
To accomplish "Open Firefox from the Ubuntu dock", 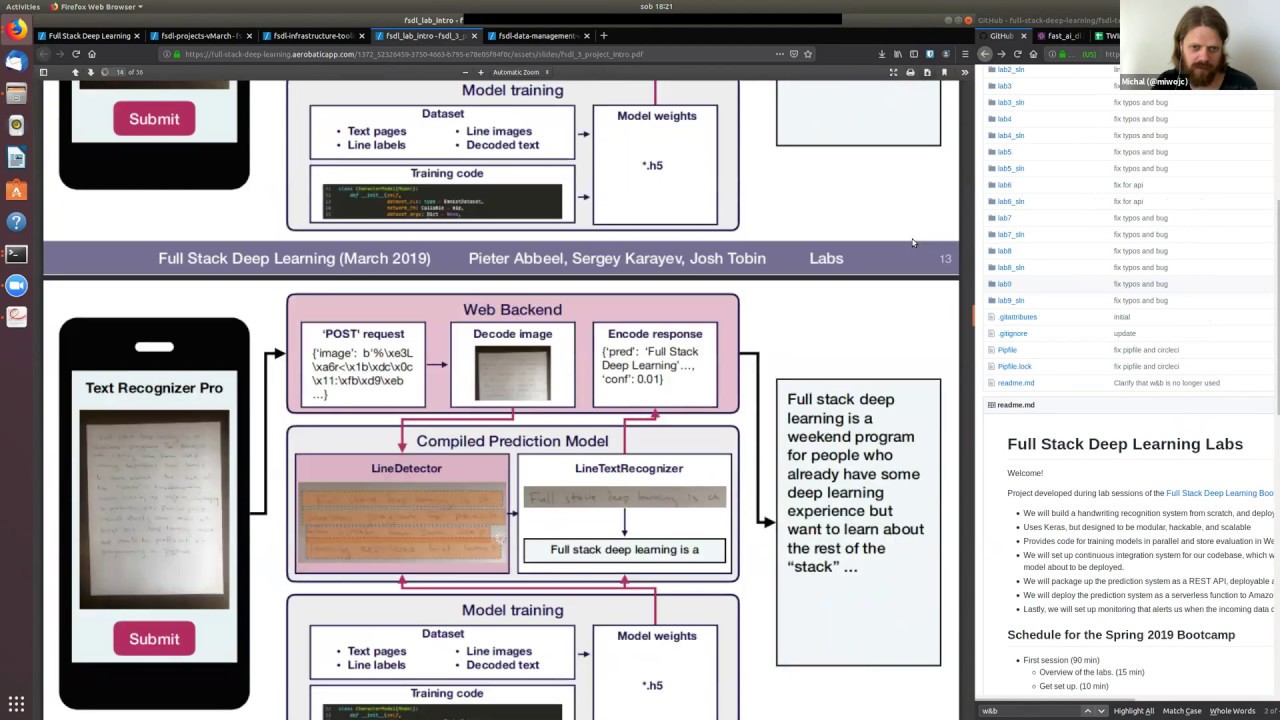I will coord(16,30).
